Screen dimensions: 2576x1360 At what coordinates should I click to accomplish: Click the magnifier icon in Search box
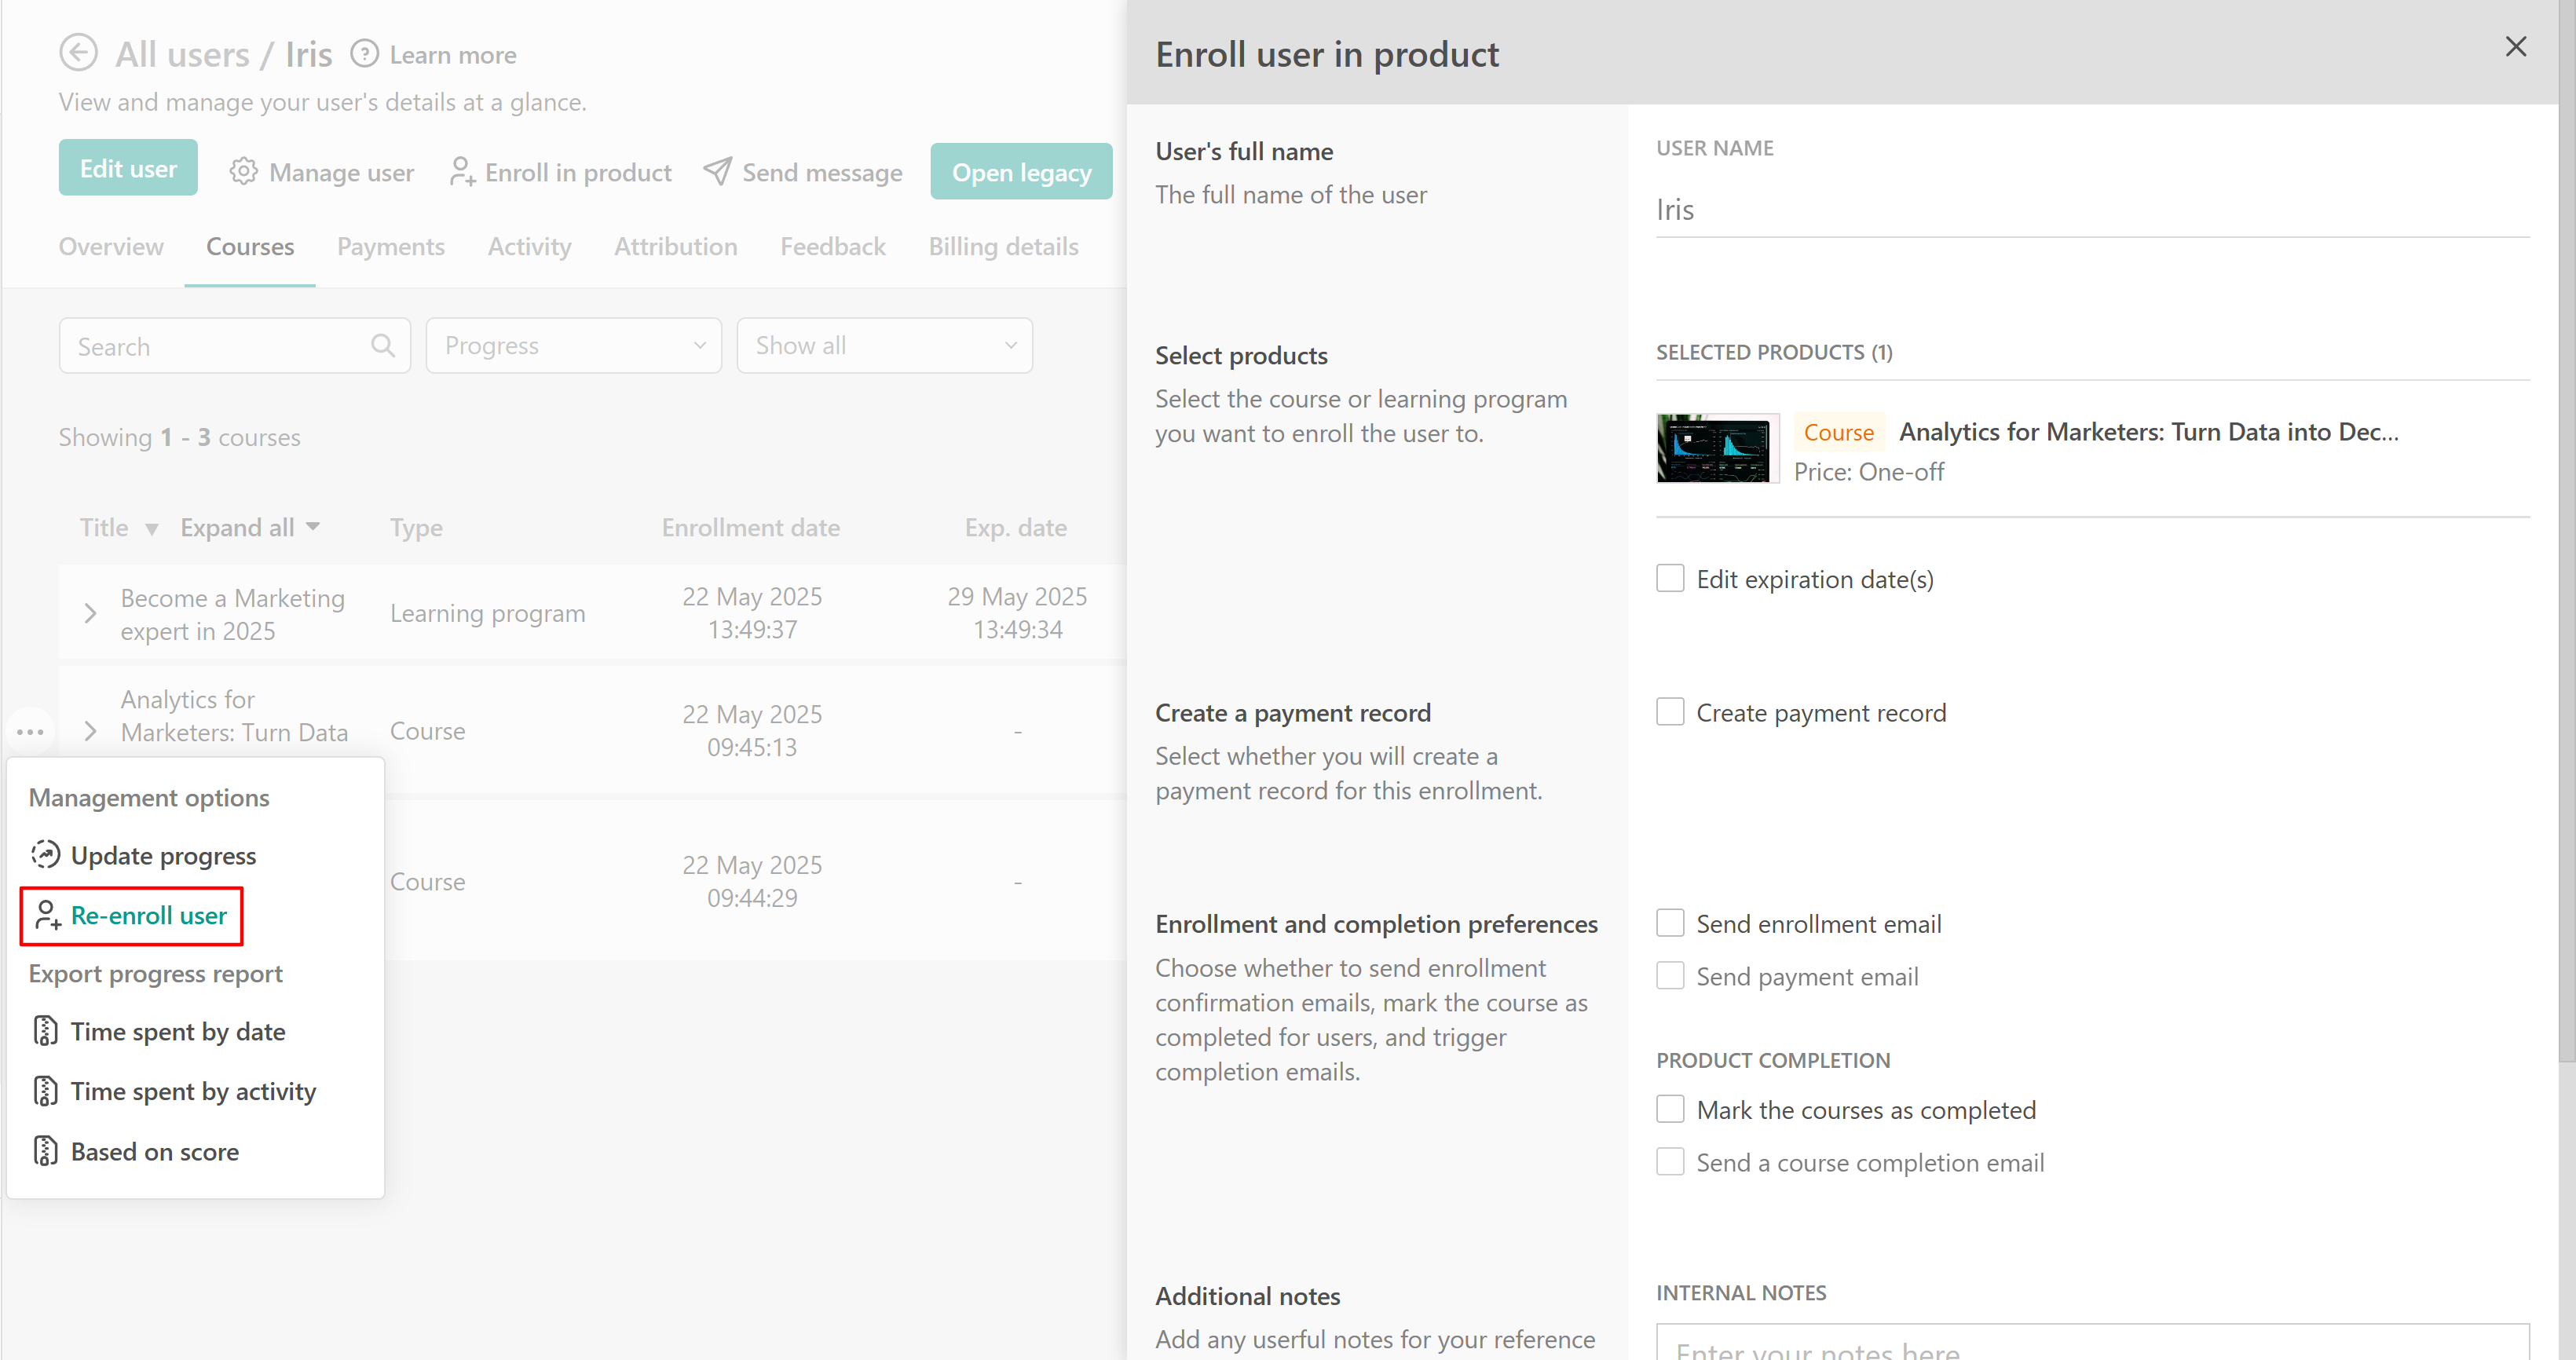click(x=382, y=346)
